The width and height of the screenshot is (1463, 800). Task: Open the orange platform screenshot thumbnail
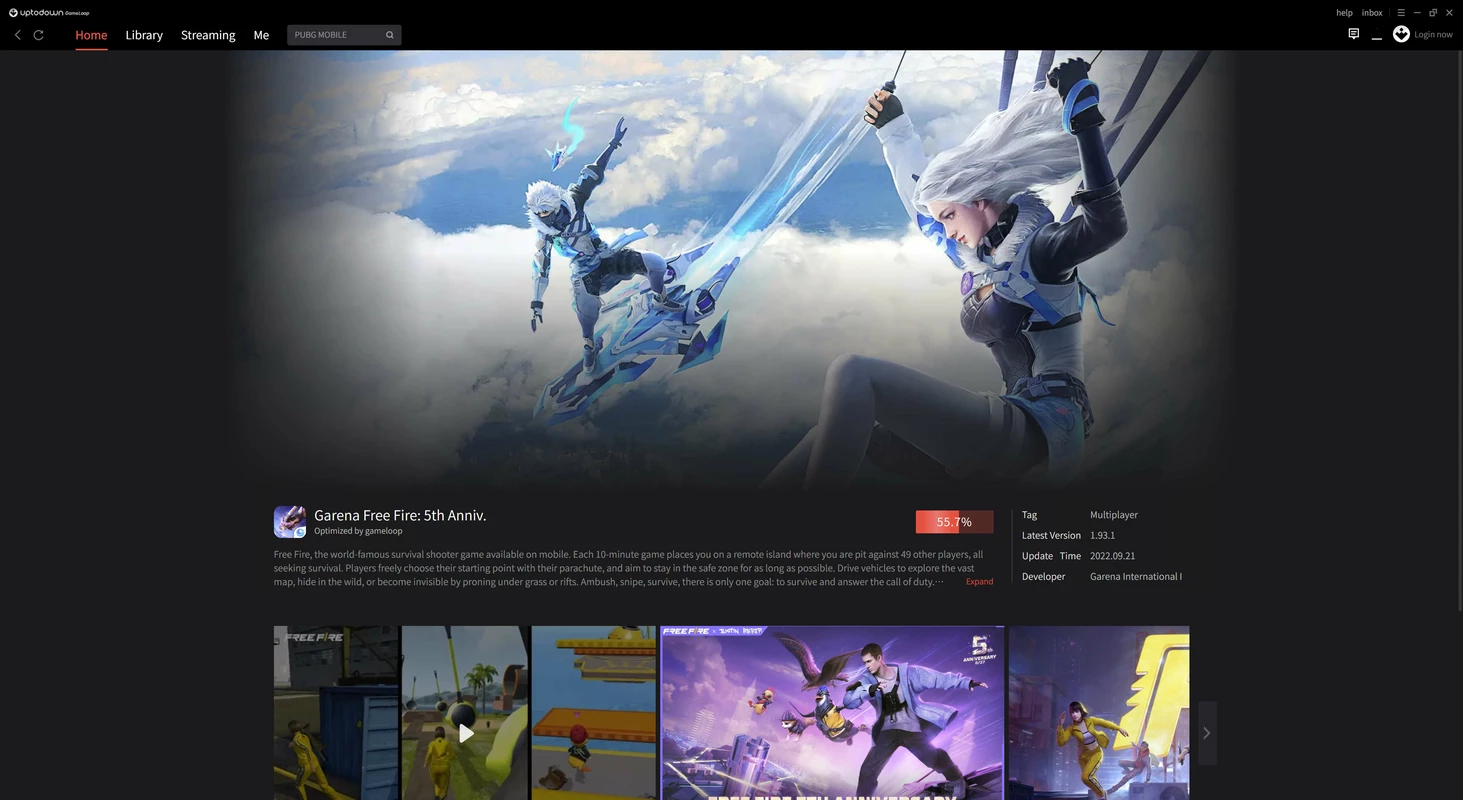coord(594,713)
